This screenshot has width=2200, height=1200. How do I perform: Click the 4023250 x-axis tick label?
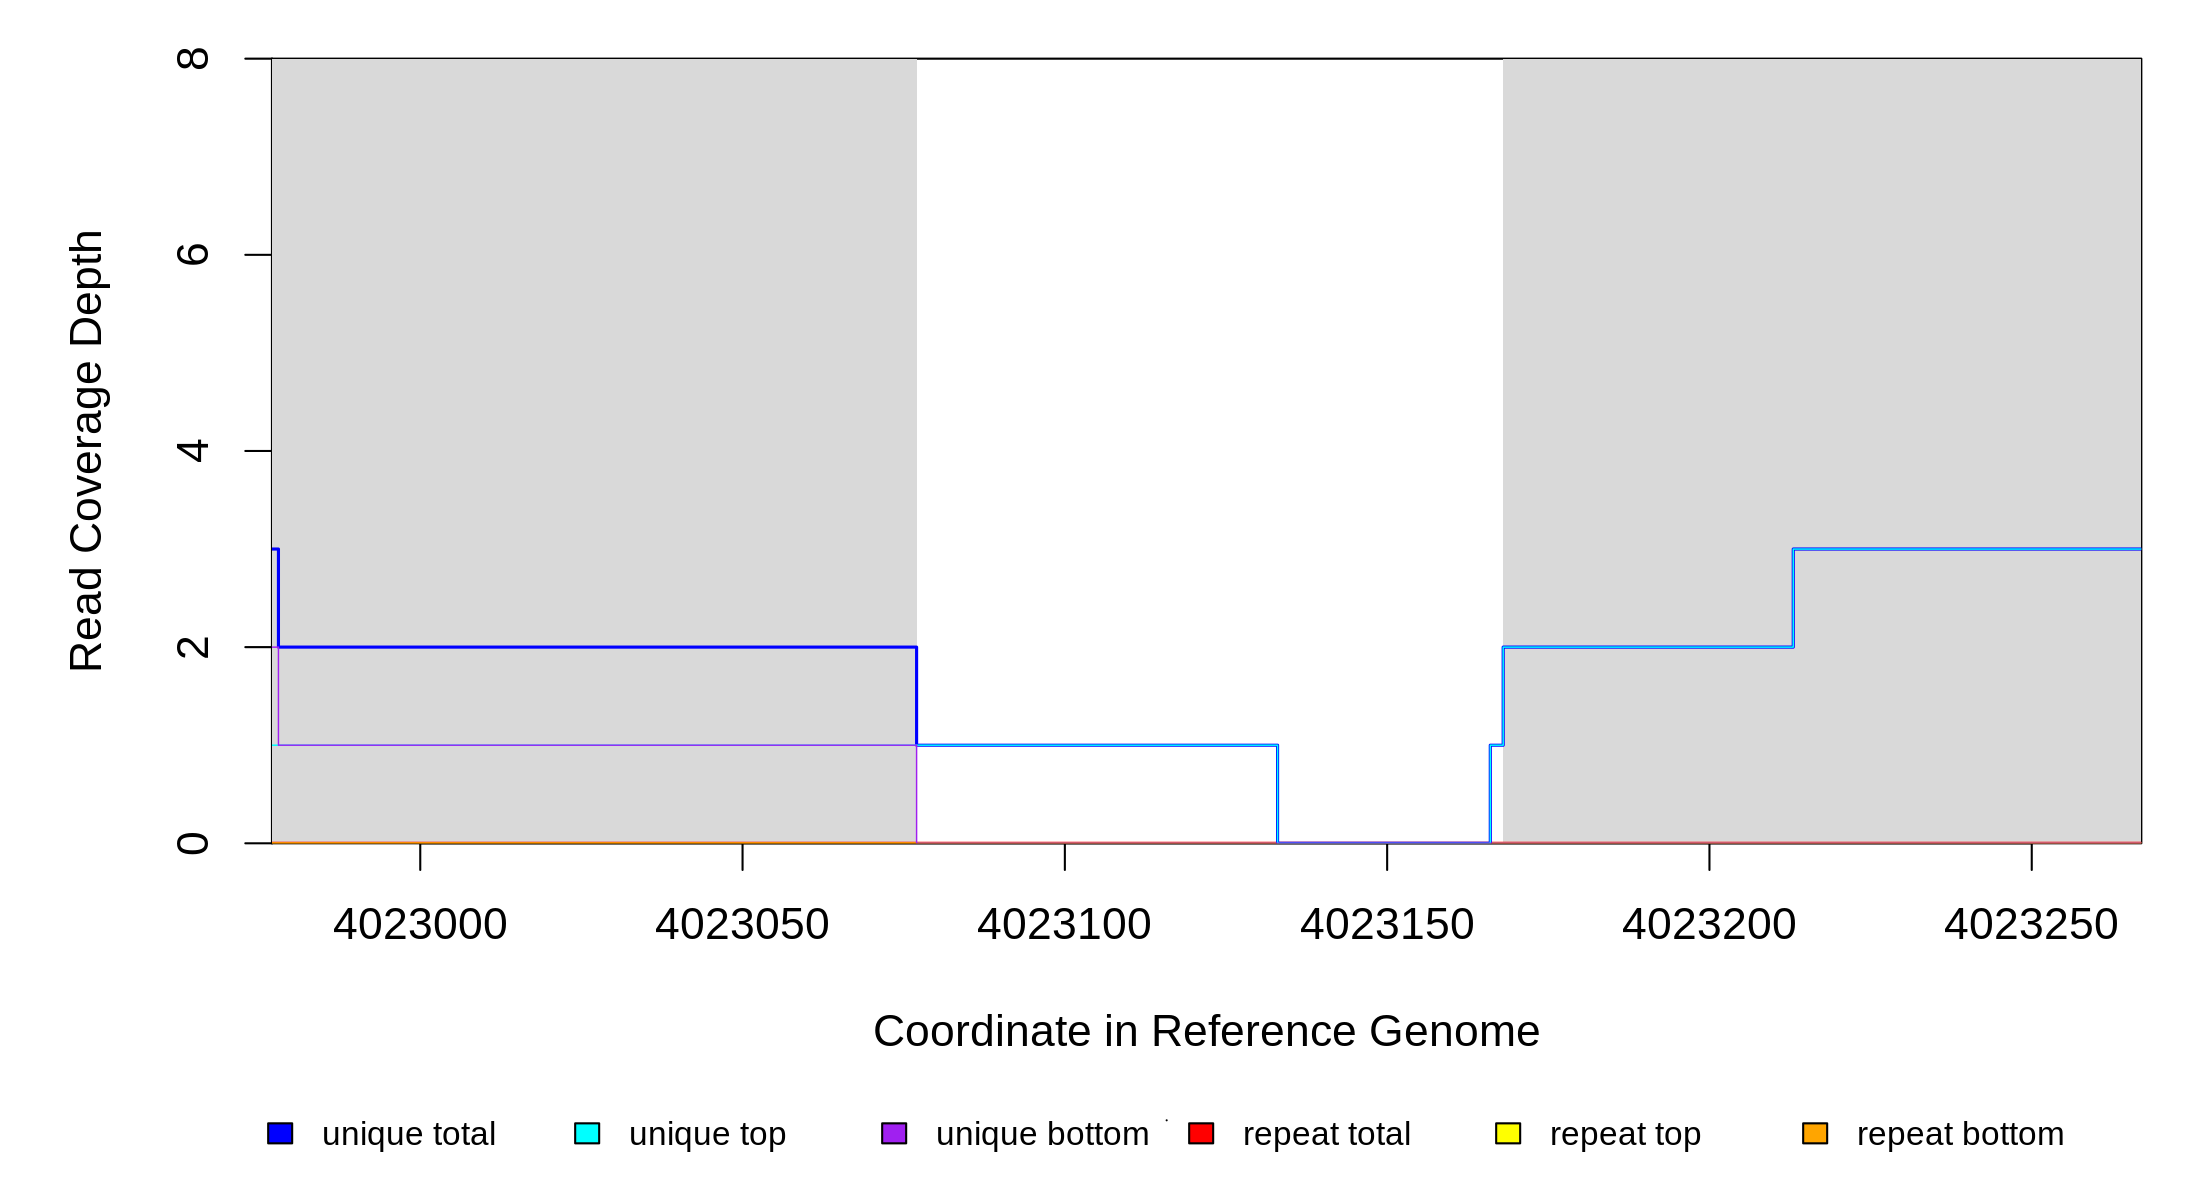click(x=2031, y=924)
